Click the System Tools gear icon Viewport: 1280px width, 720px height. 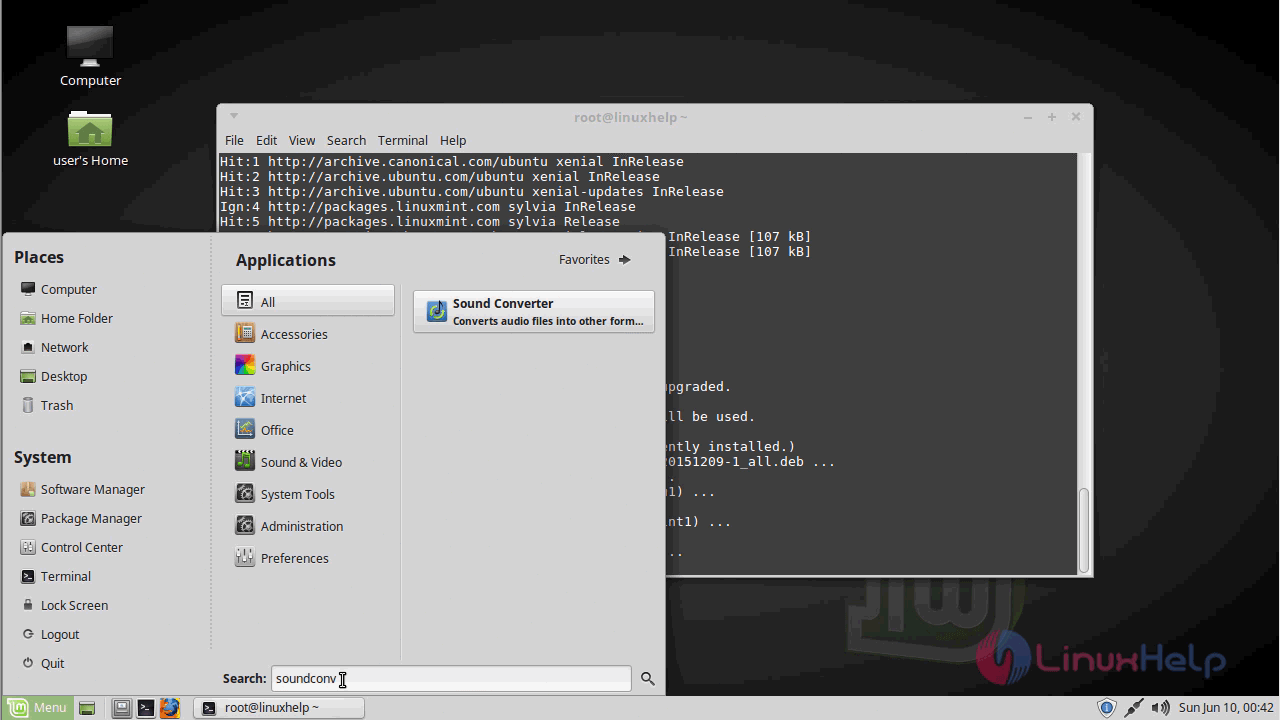tap(244, 493)
